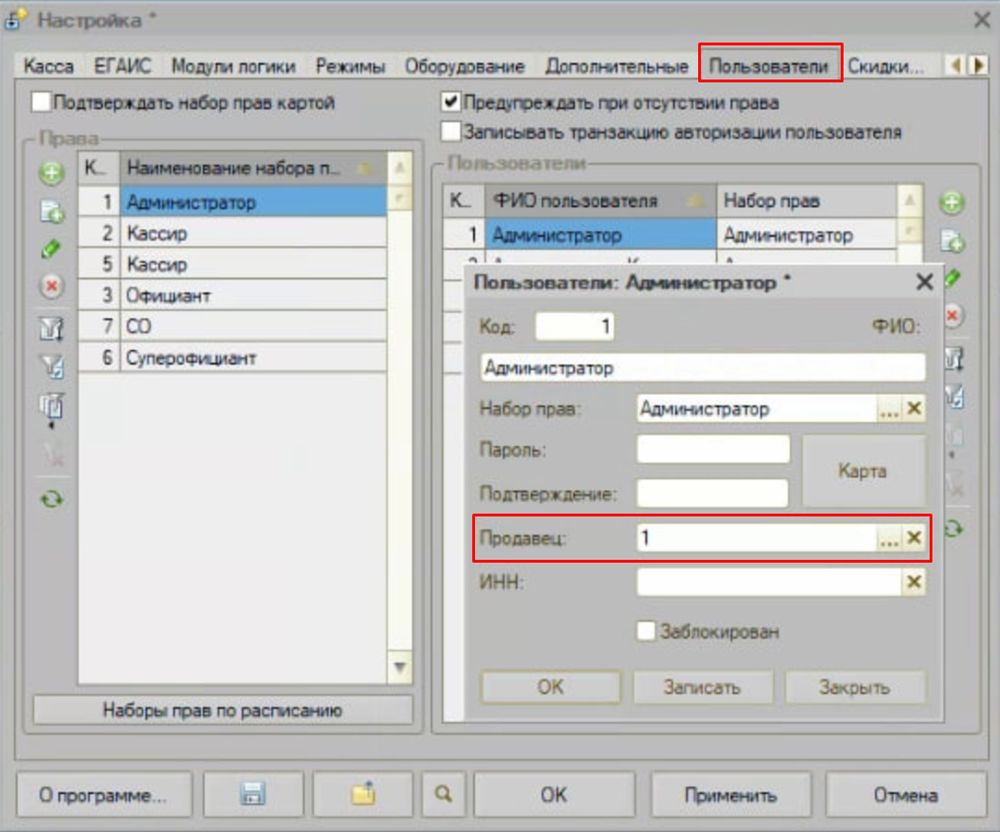Image resolution: width=1000 pixels, height=832 pixels.
Task: Click the red delete icon in the Права panel
Action: 52,286
